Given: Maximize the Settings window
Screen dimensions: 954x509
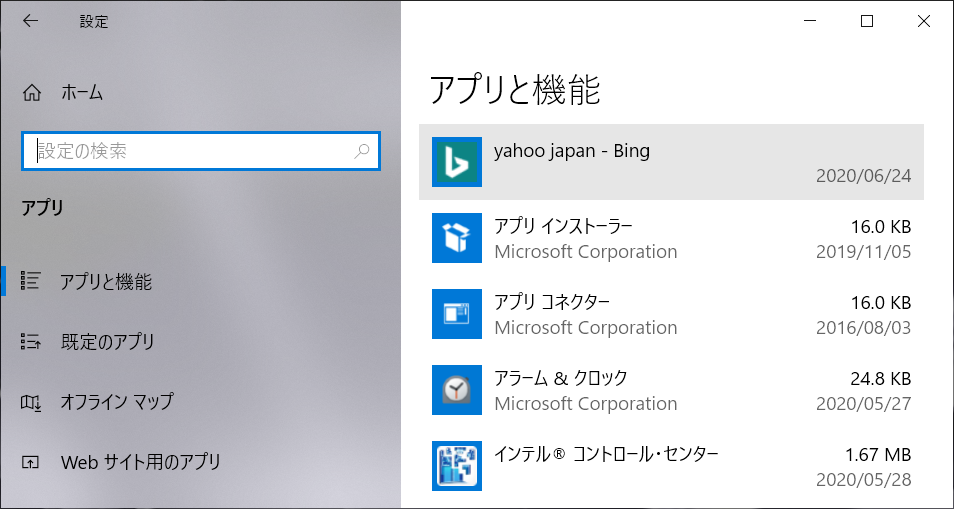Looking at the screenshot, I should (x=867, y=21).
